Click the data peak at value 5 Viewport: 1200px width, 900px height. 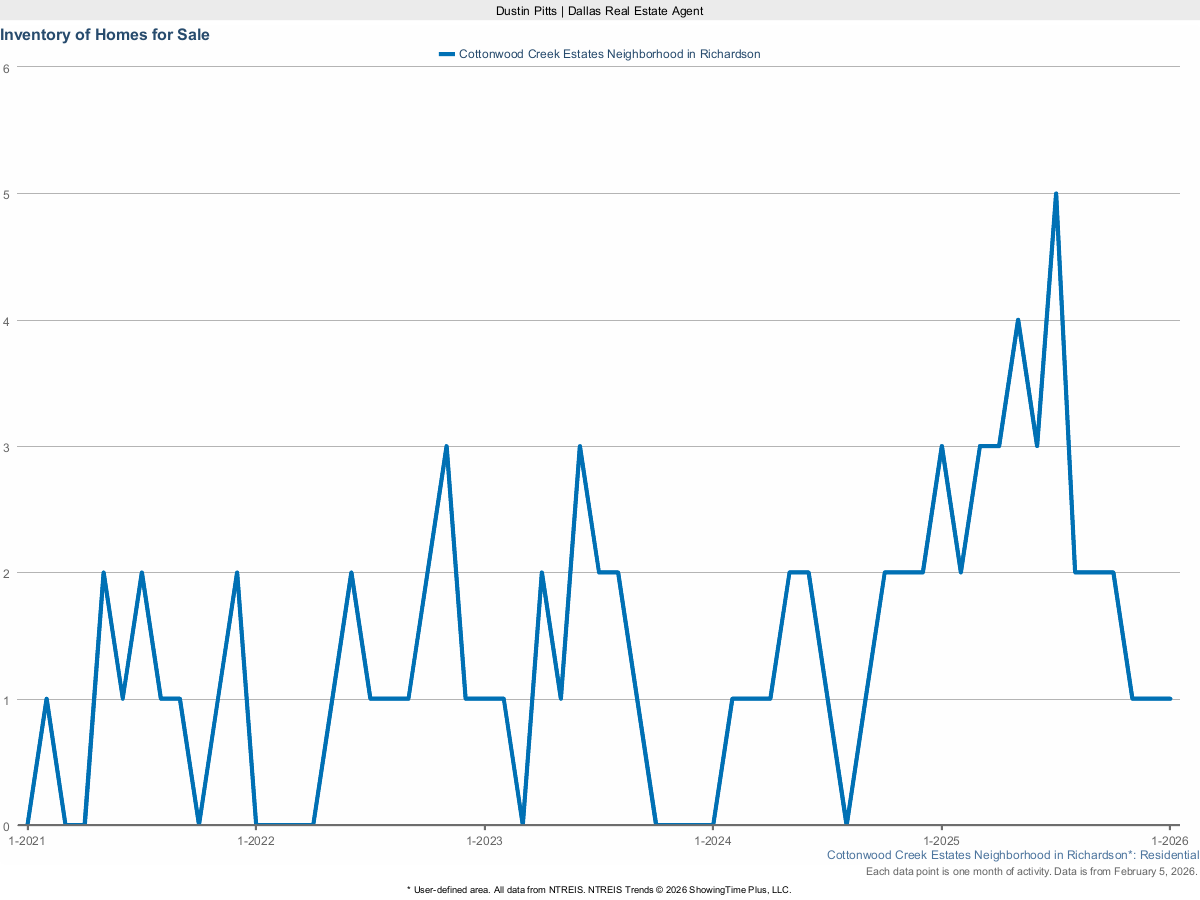[x=1055, y=194]
